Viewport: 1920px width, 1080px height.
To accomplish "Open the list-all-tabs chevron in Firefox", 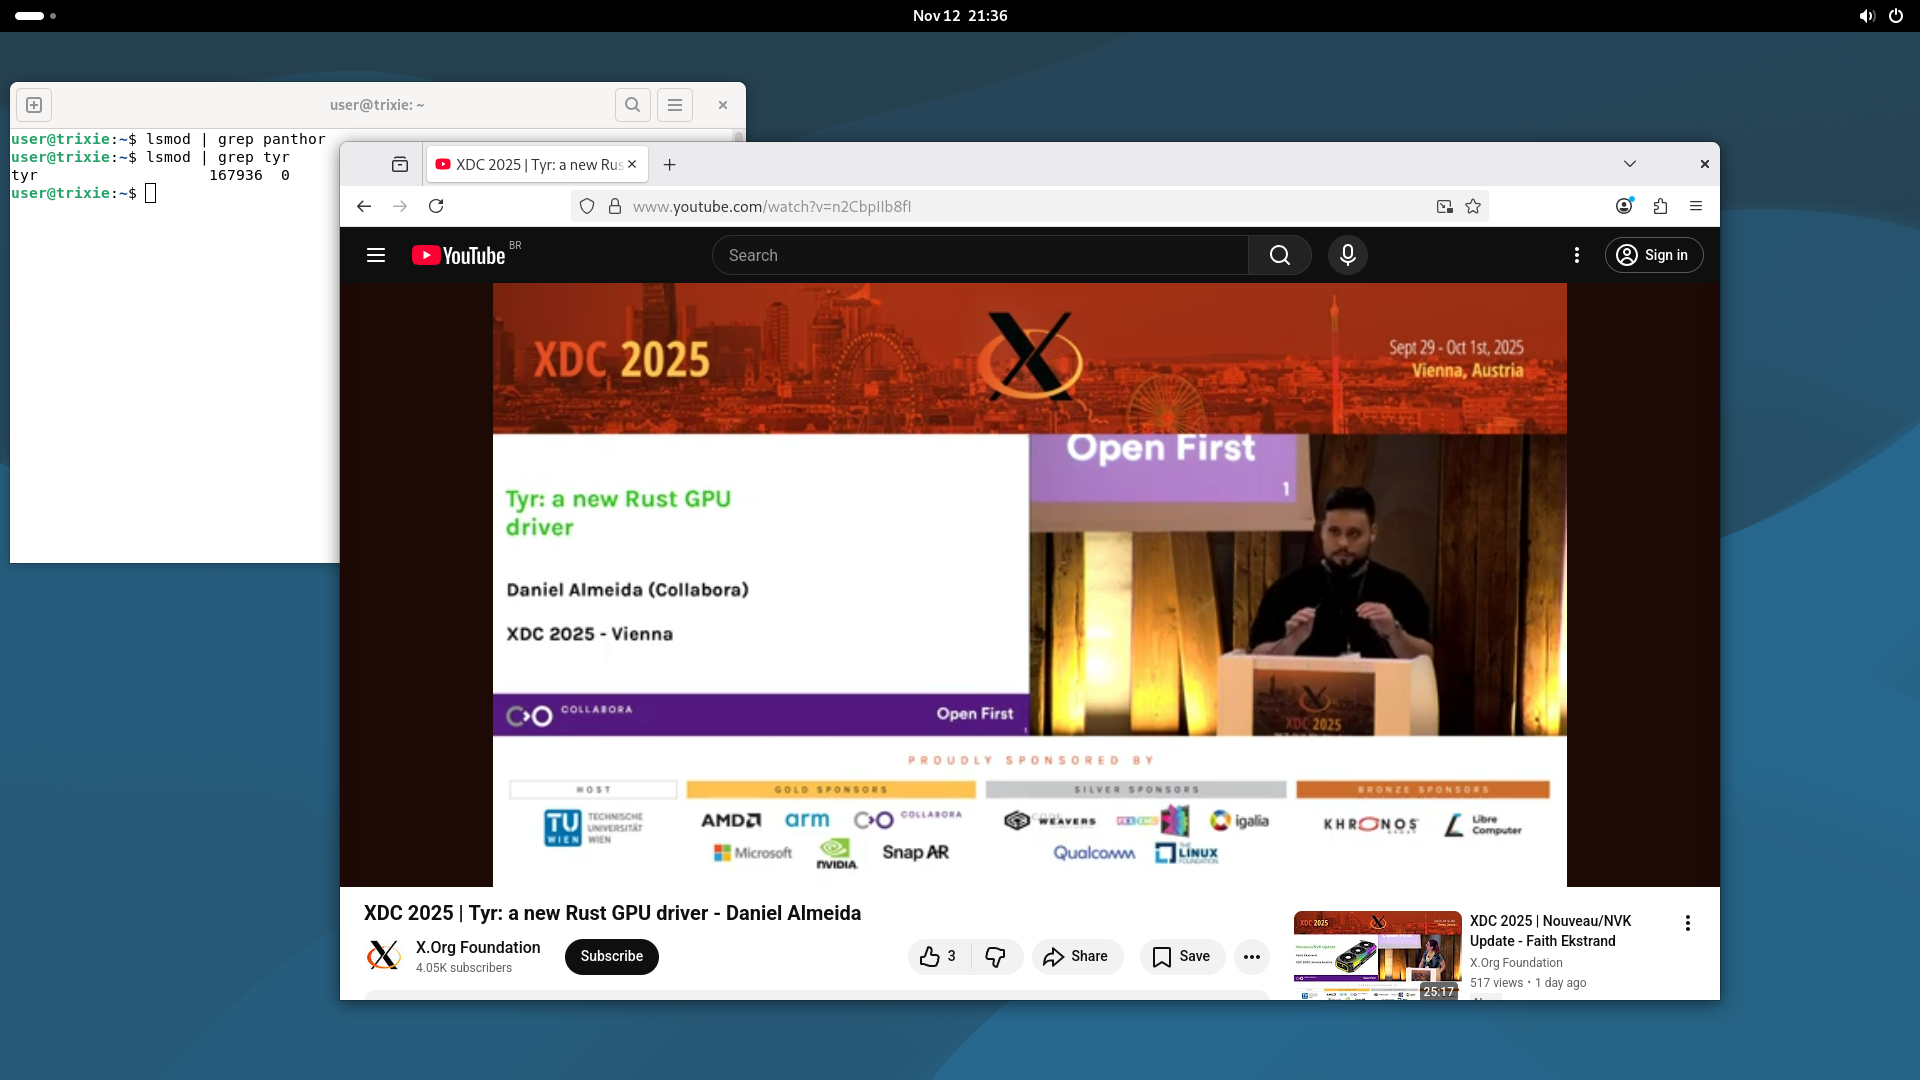I will 1629,163.
